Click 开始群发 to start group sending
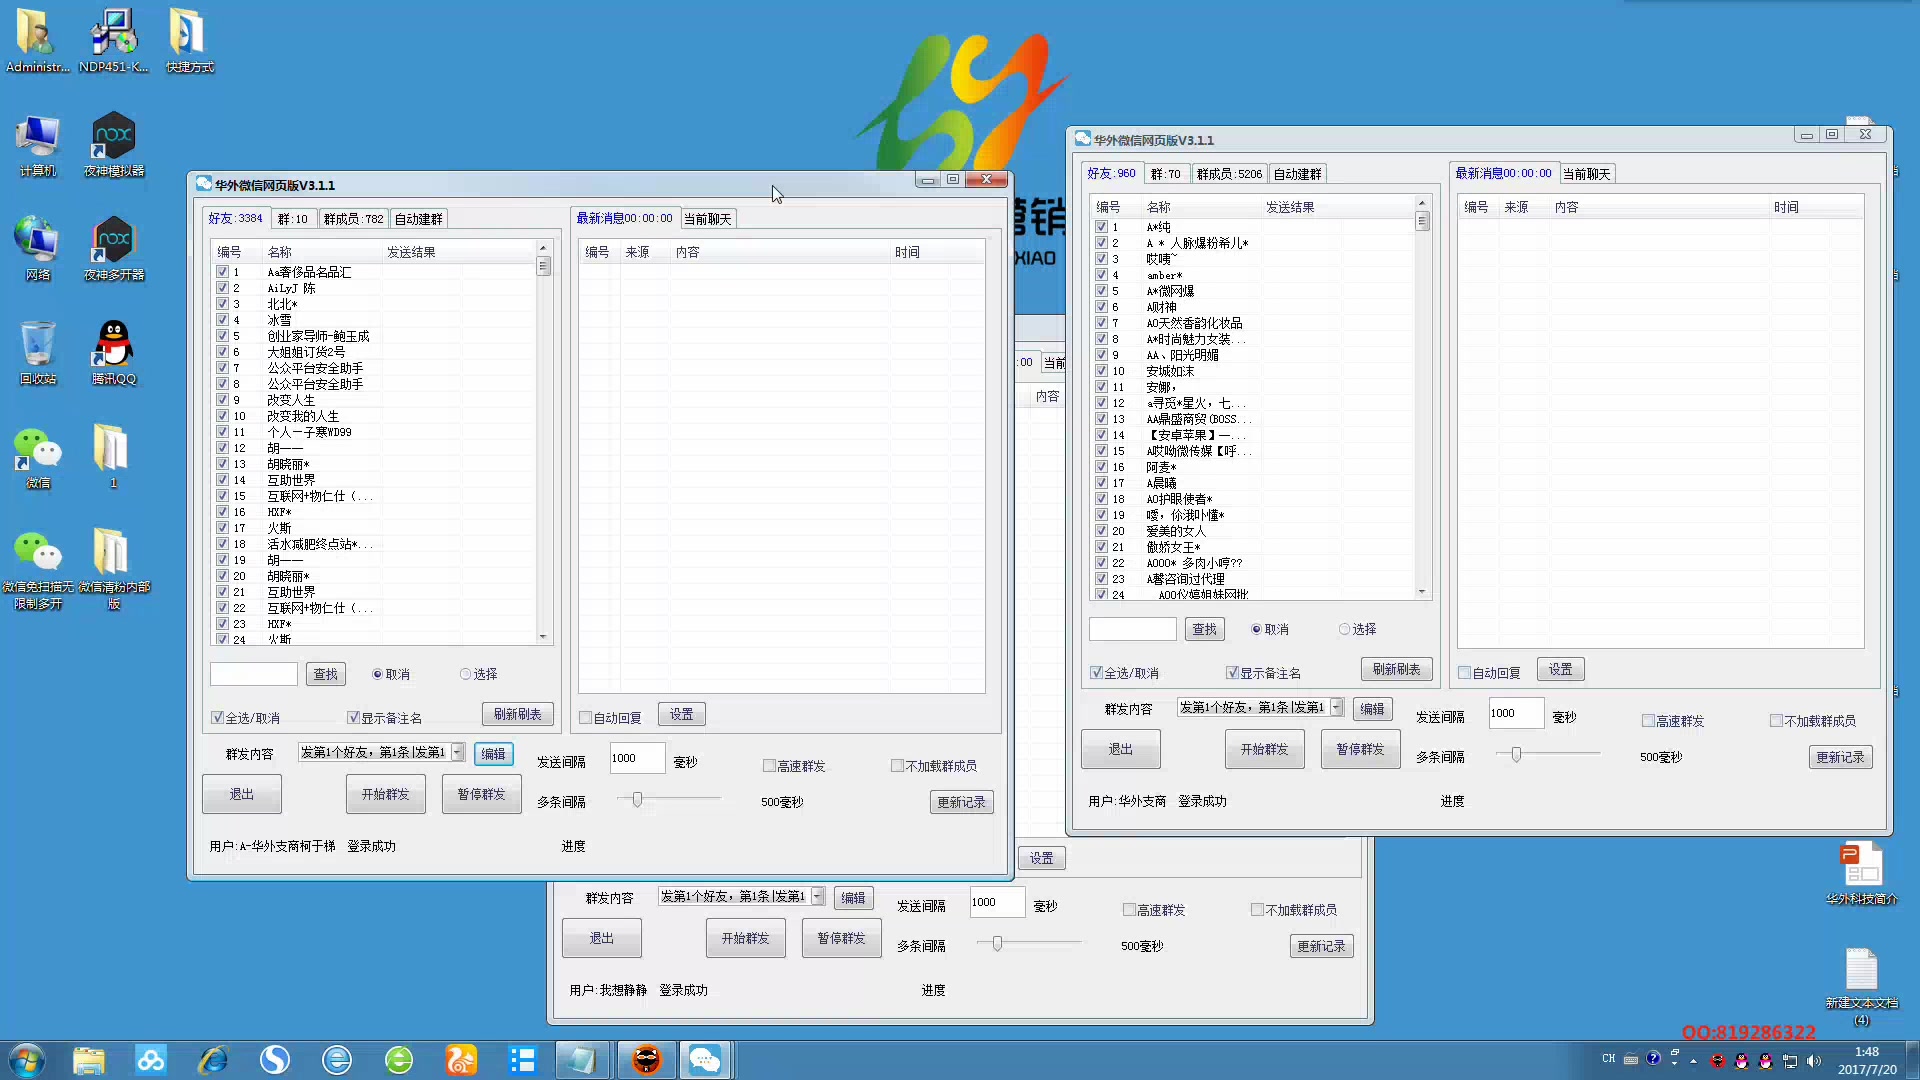 [385, 794]
